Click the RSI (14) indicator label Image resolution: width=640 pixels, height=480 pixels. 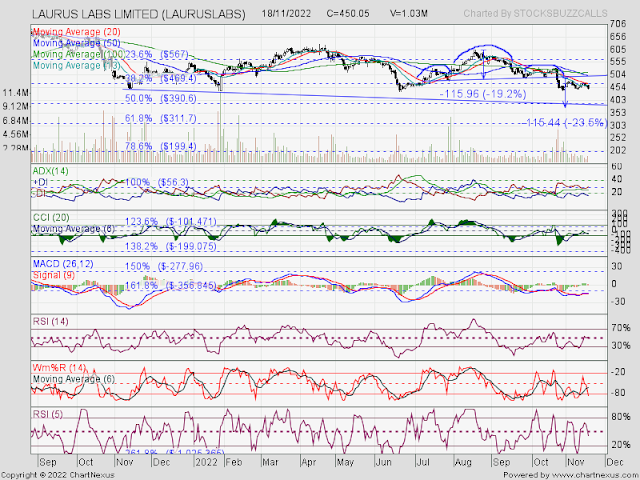(50, 322)
